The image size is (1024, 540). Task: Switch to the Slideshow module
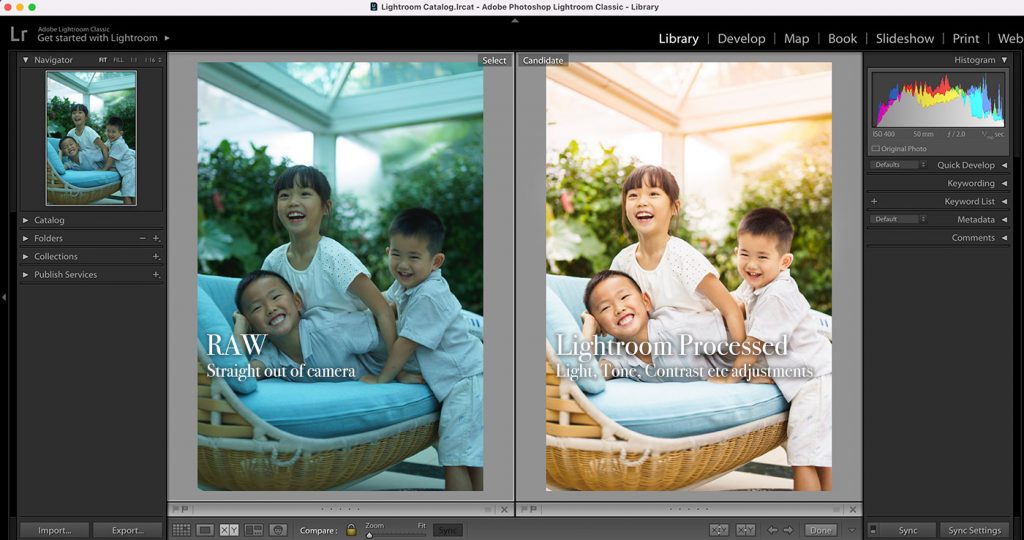tap(904, 39)
